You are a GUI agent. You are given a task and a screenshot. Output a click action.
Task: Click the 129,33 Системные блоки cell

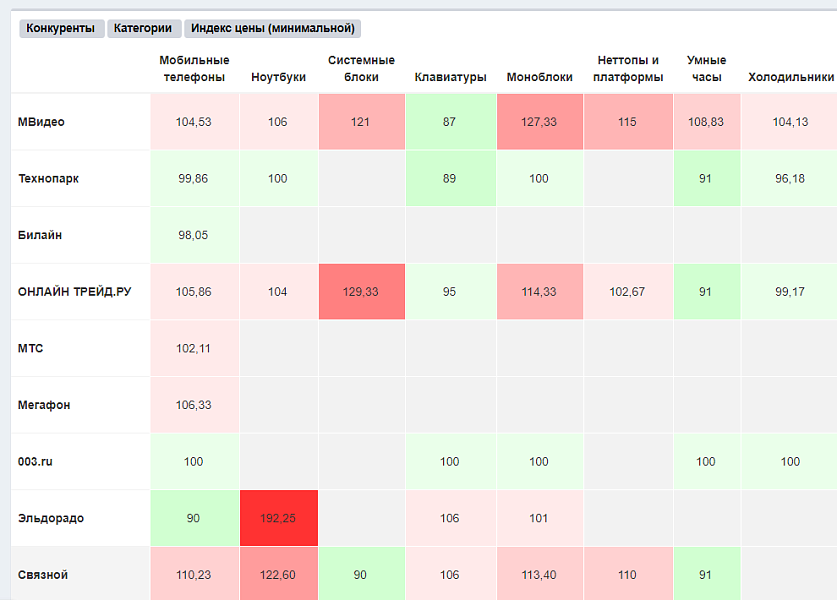pyautogui.click(x=361, y=292)
